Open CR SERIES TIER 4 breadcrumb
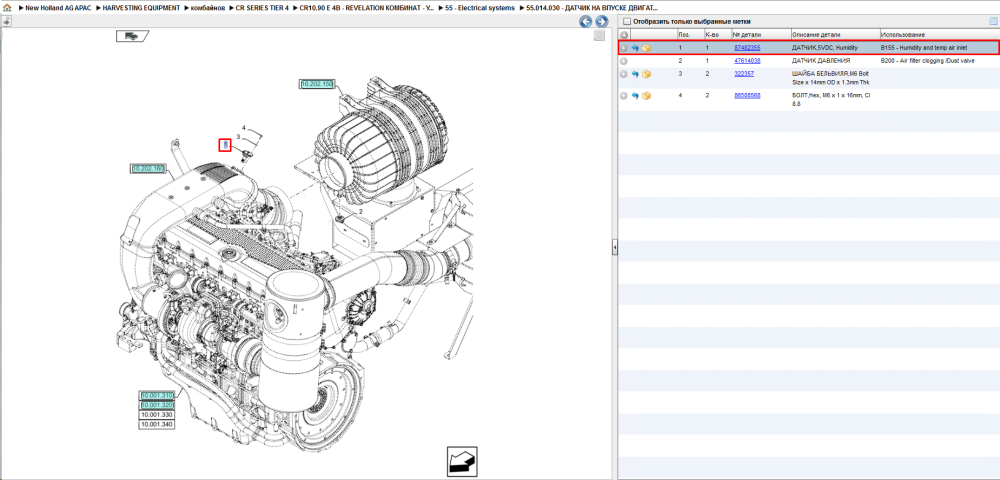Viewport: 1000px width, 480px height. click(x=262, y=8)
